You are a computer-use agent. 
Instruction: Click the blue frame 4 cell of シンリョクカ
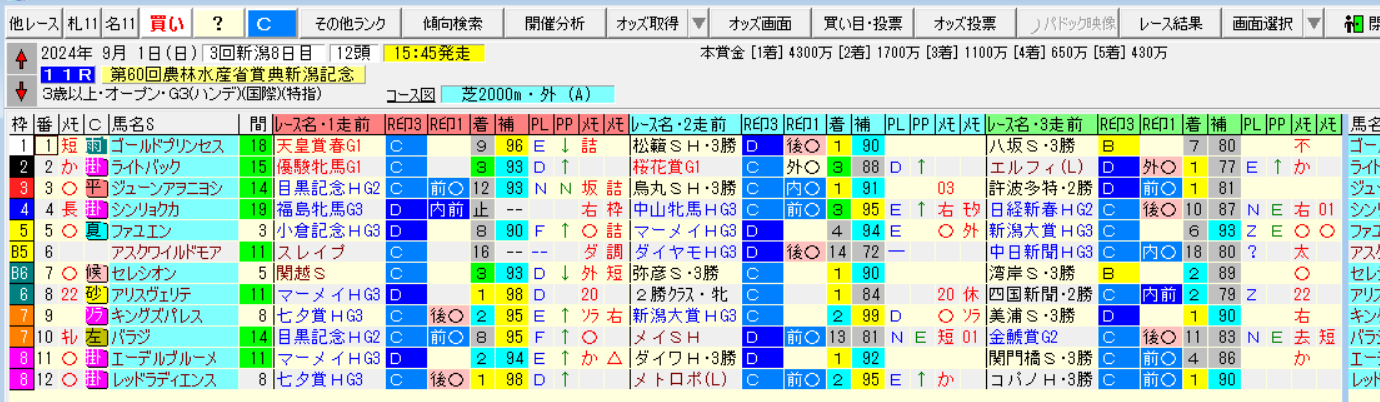[x=20, y=209]
